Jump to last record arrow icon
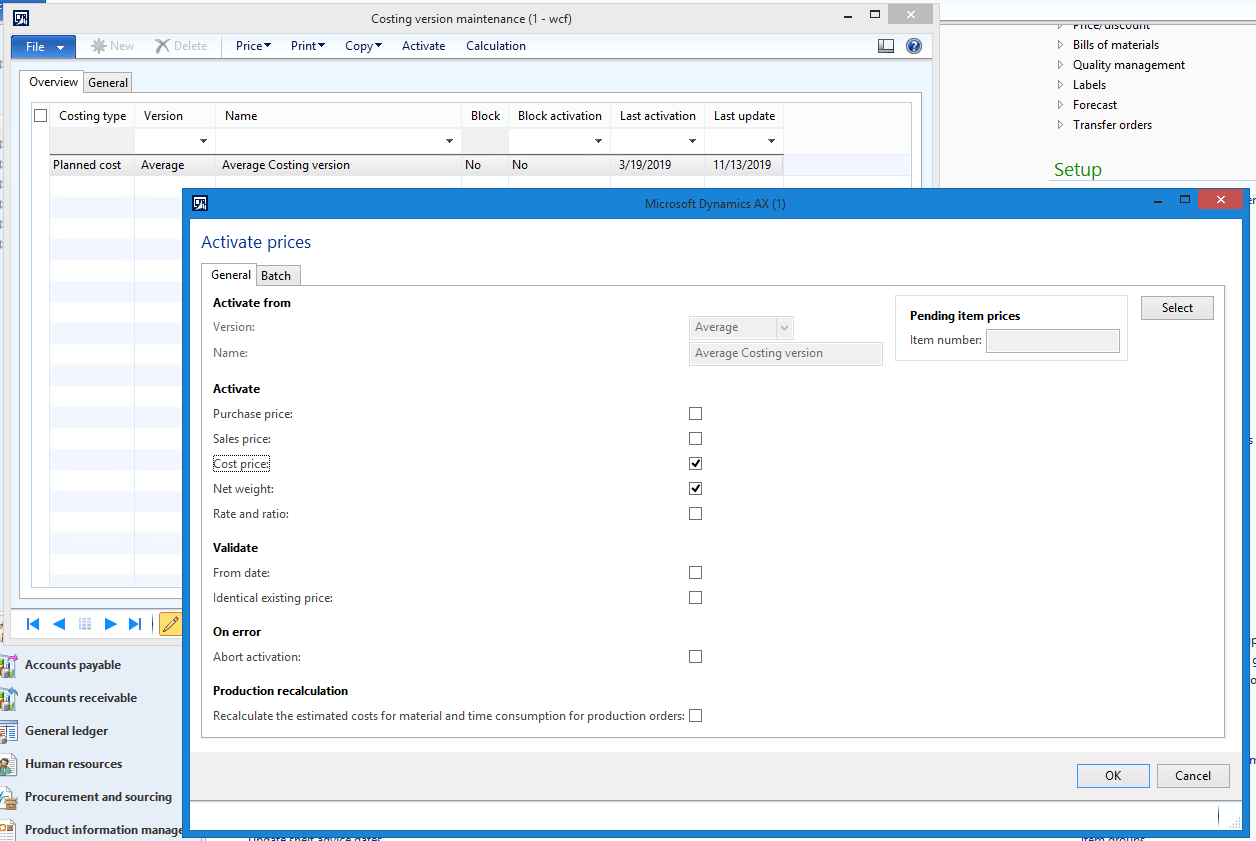Viewport: 1256px width, 841px height. point(135,624)
